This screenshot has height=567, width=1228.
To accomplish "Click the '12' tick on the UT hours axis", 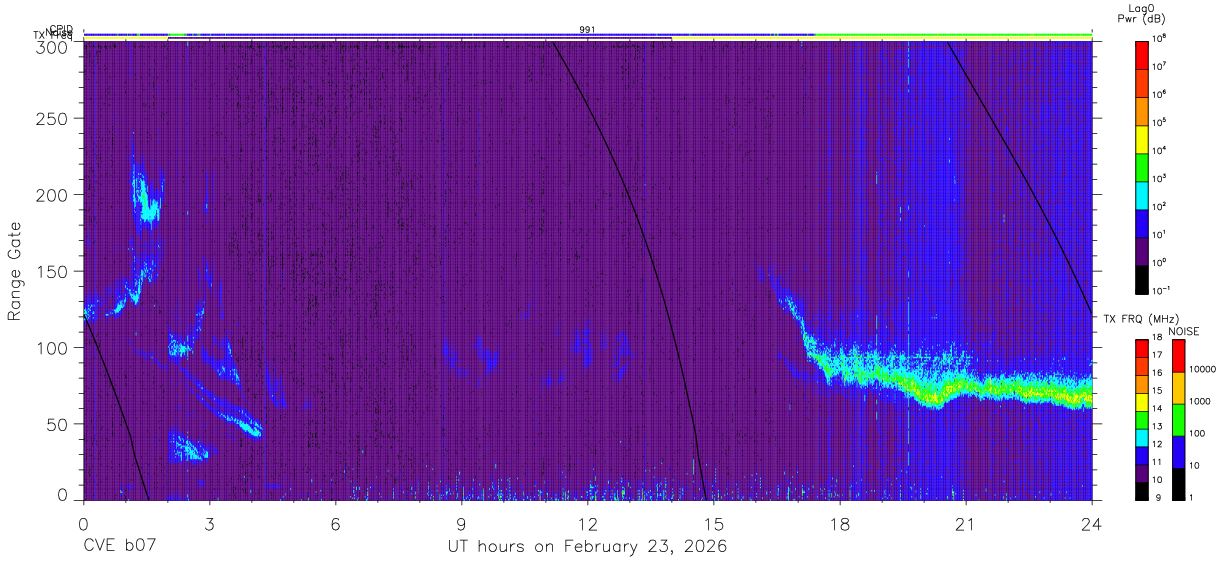I will click(587, 523).
